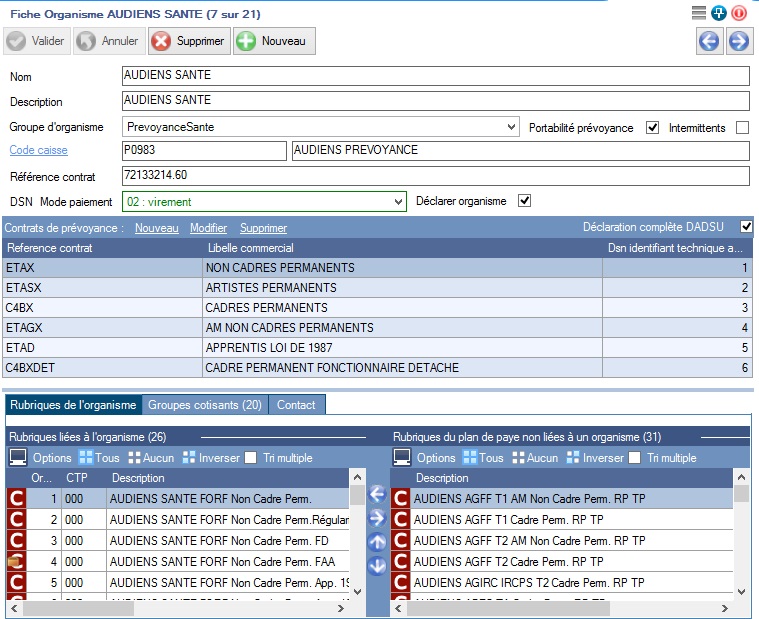
Task: Click the Référence contrat input field
Action: (x=434, y=176)
